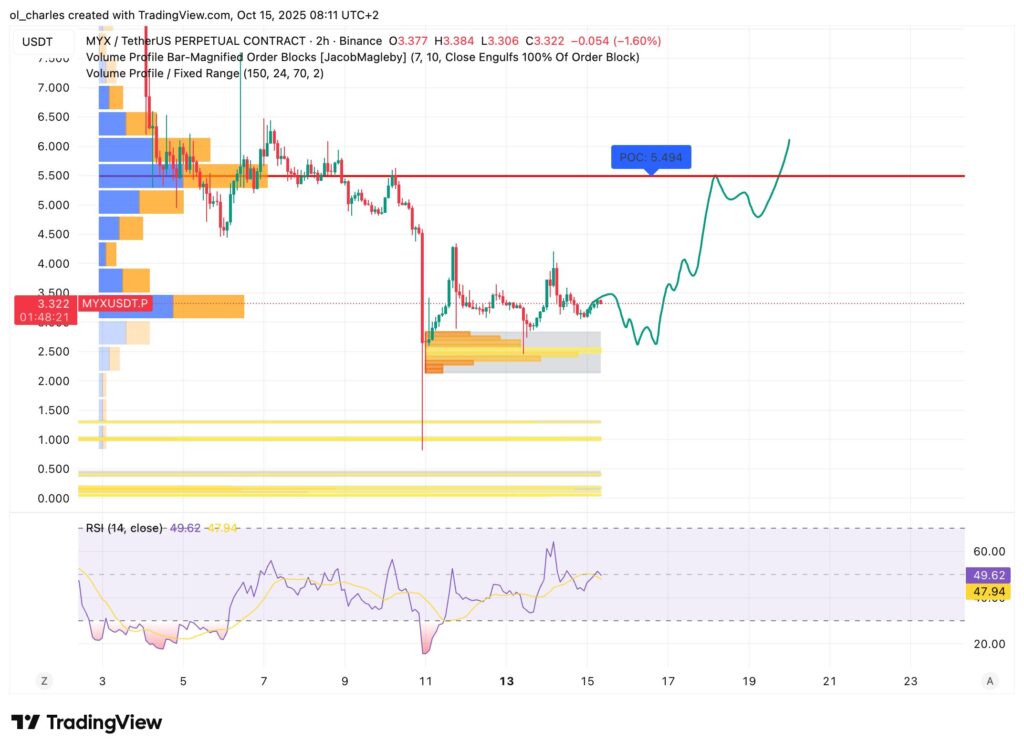Expand the MYX / TetherUS symbol title
1024x751 pixels.
[152, 42]
